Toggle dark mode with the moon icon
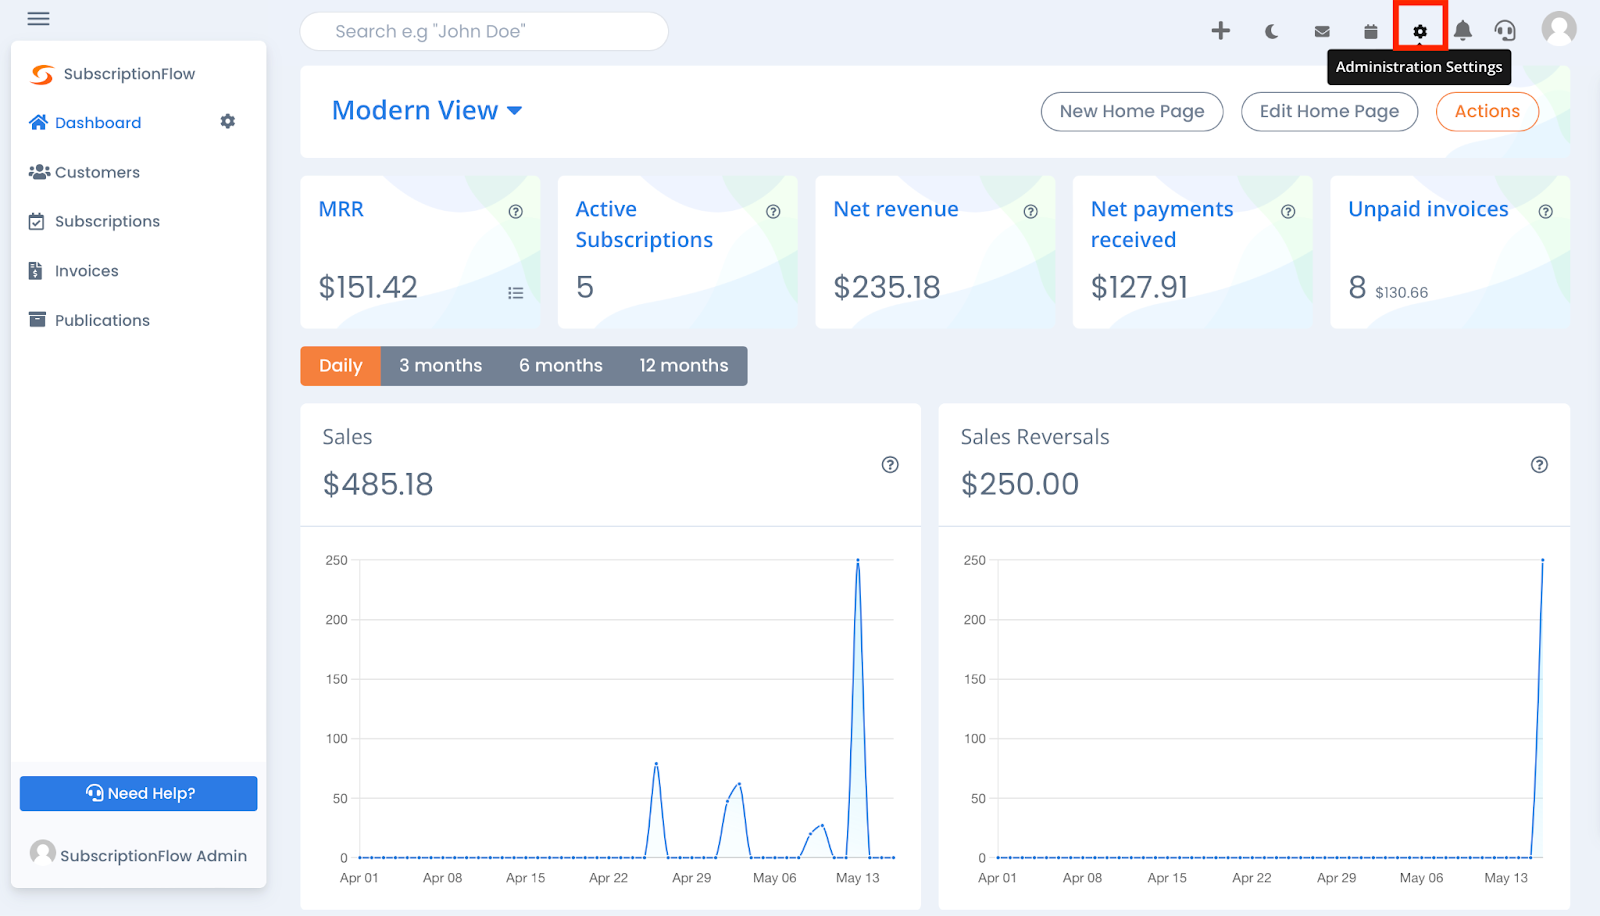 point(1270,31)
